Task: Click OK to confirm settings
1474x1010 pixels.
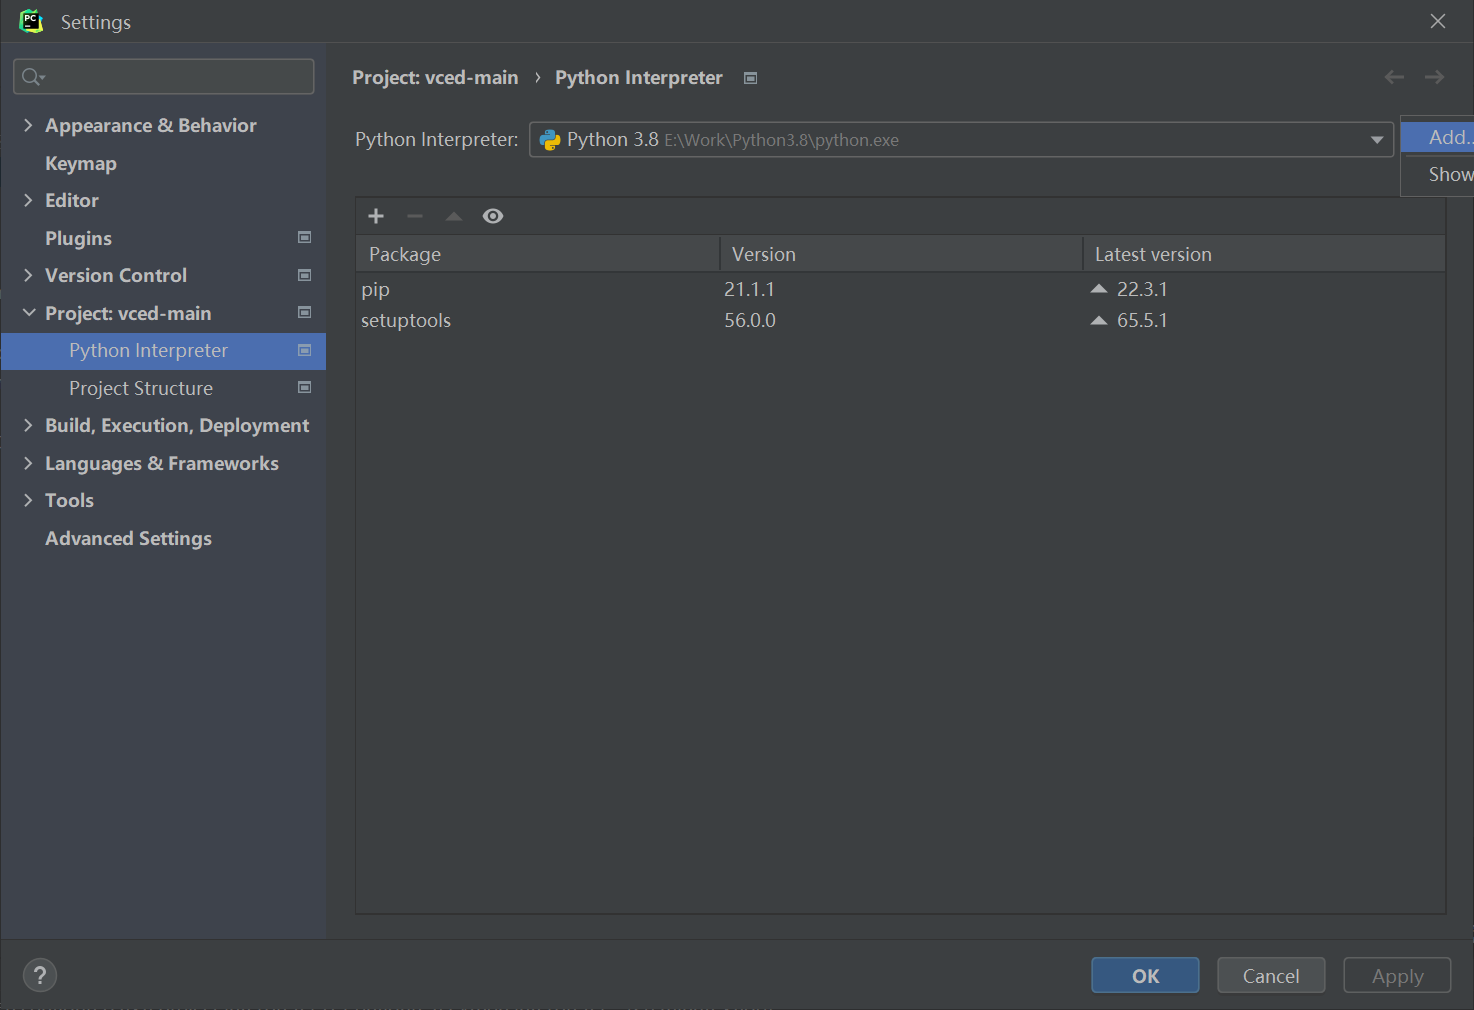Action: click(1145, 975)
